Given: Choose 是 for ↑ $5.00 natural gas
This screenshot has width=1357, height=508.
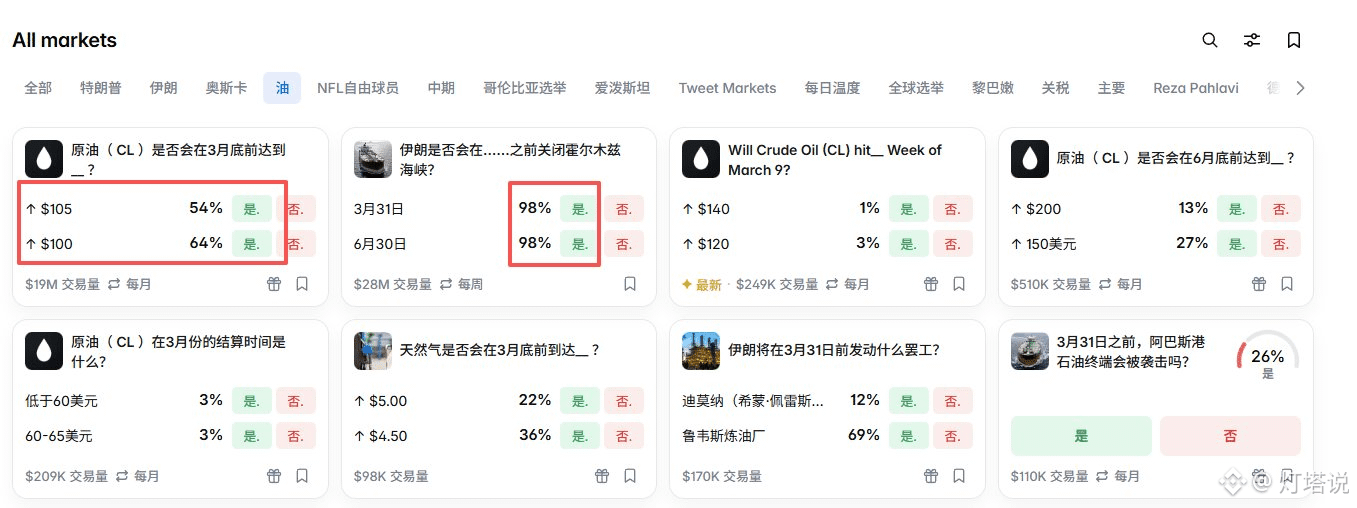Looking at the screenshot, I should tap(580, 401).
